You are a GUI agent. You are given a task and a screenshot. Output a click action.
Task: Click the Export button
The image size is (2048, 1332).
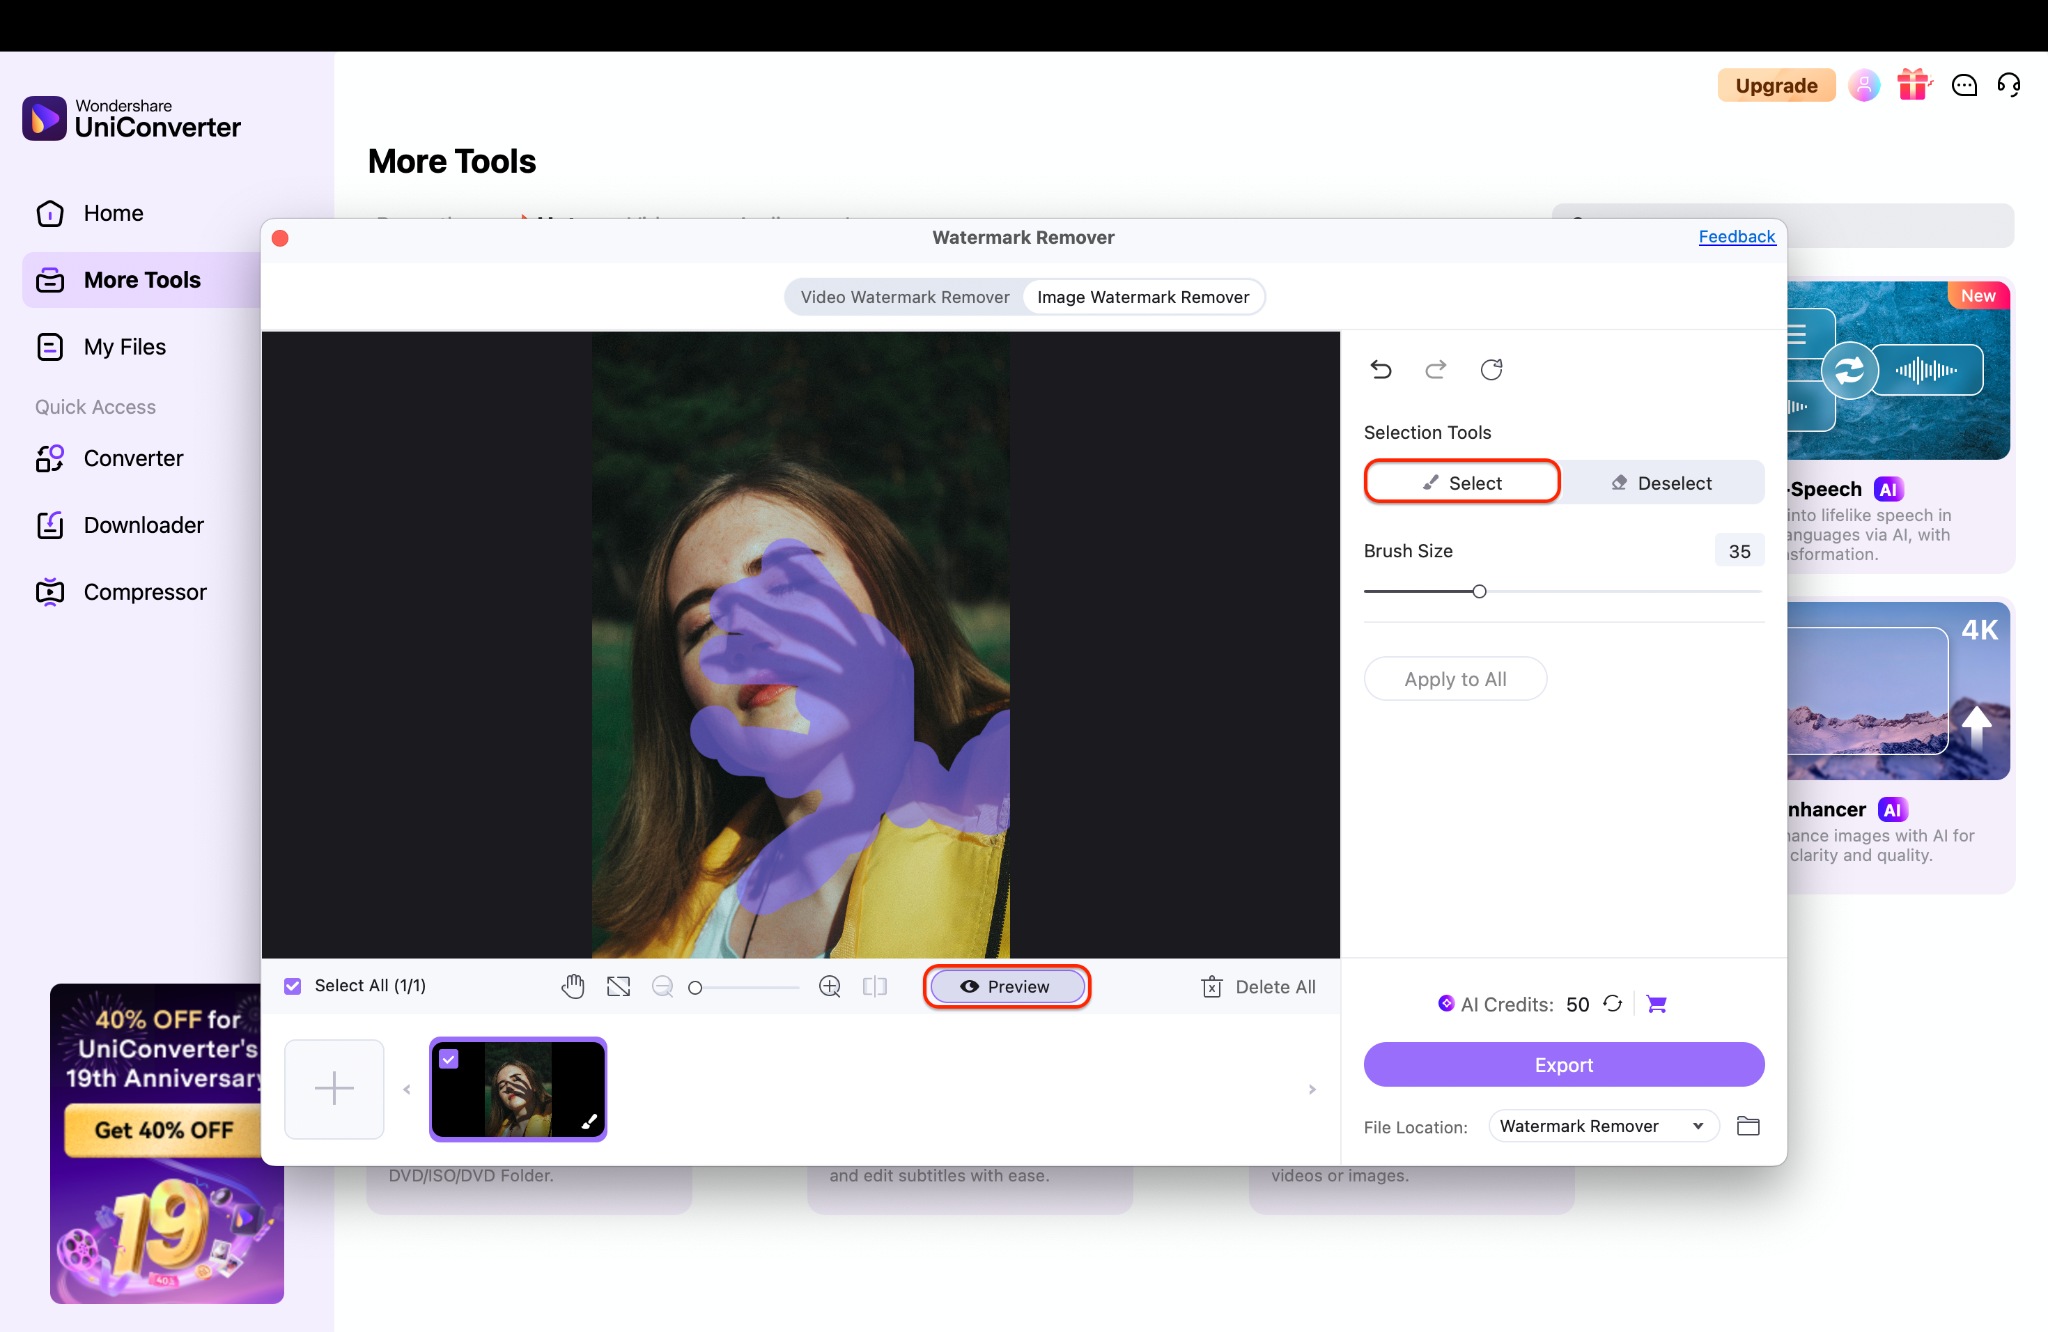click(x=1563, y=1065)
